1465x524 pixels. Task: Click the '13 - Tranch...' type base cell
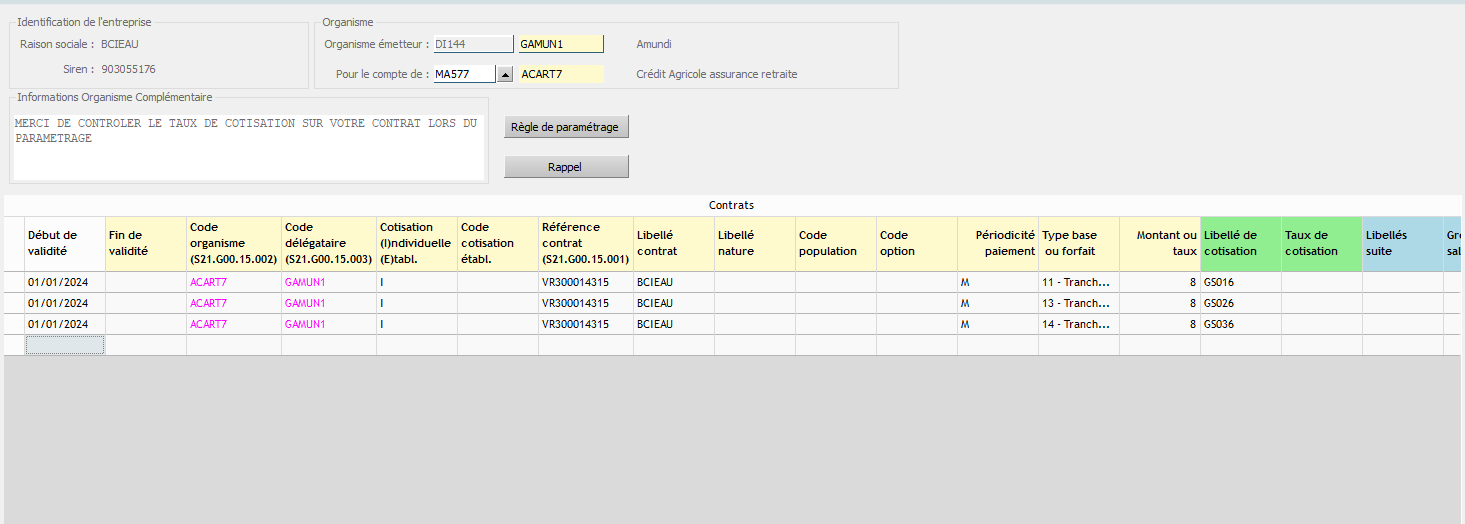[x=1079, y=303]
